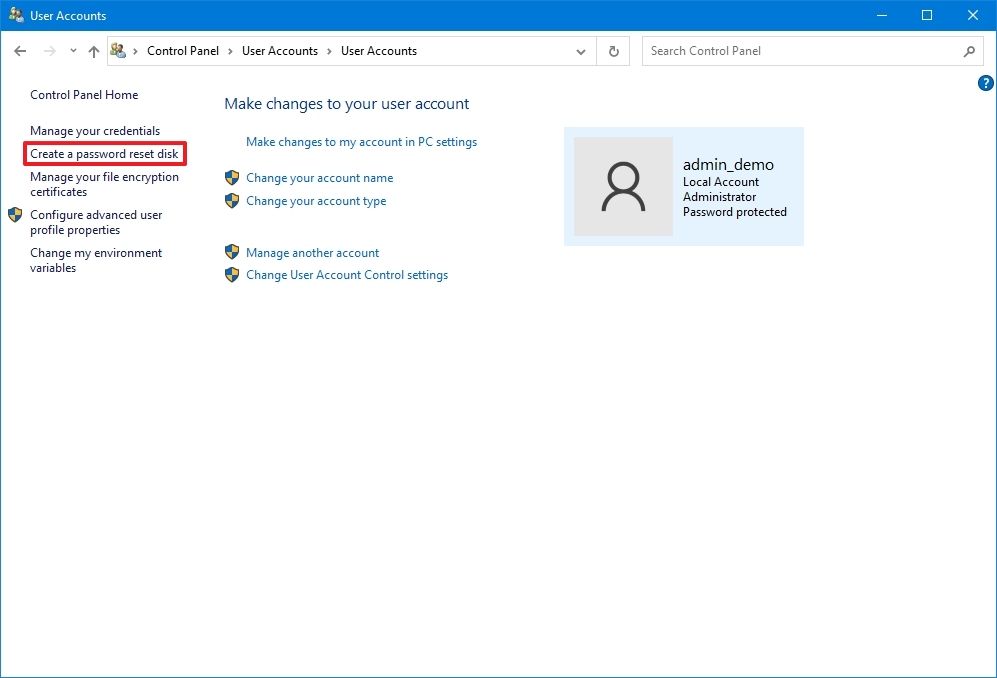Expand the address bar dropdown chevron

581,50
